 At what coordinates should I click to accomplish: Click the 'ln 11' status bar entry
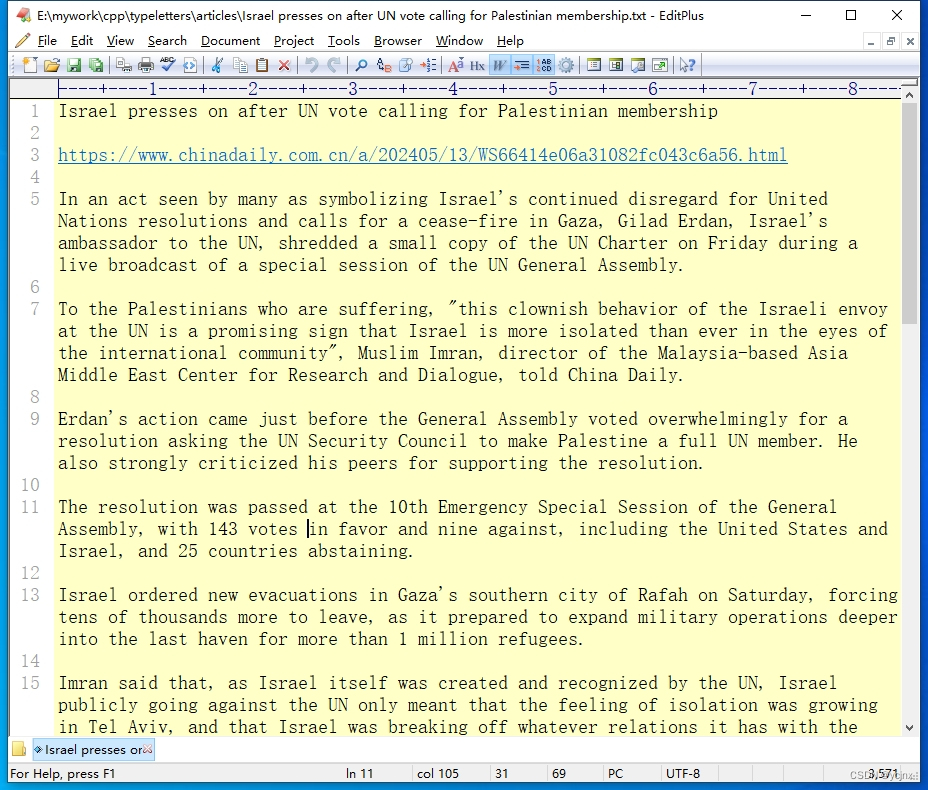click(x=360, y=773)
